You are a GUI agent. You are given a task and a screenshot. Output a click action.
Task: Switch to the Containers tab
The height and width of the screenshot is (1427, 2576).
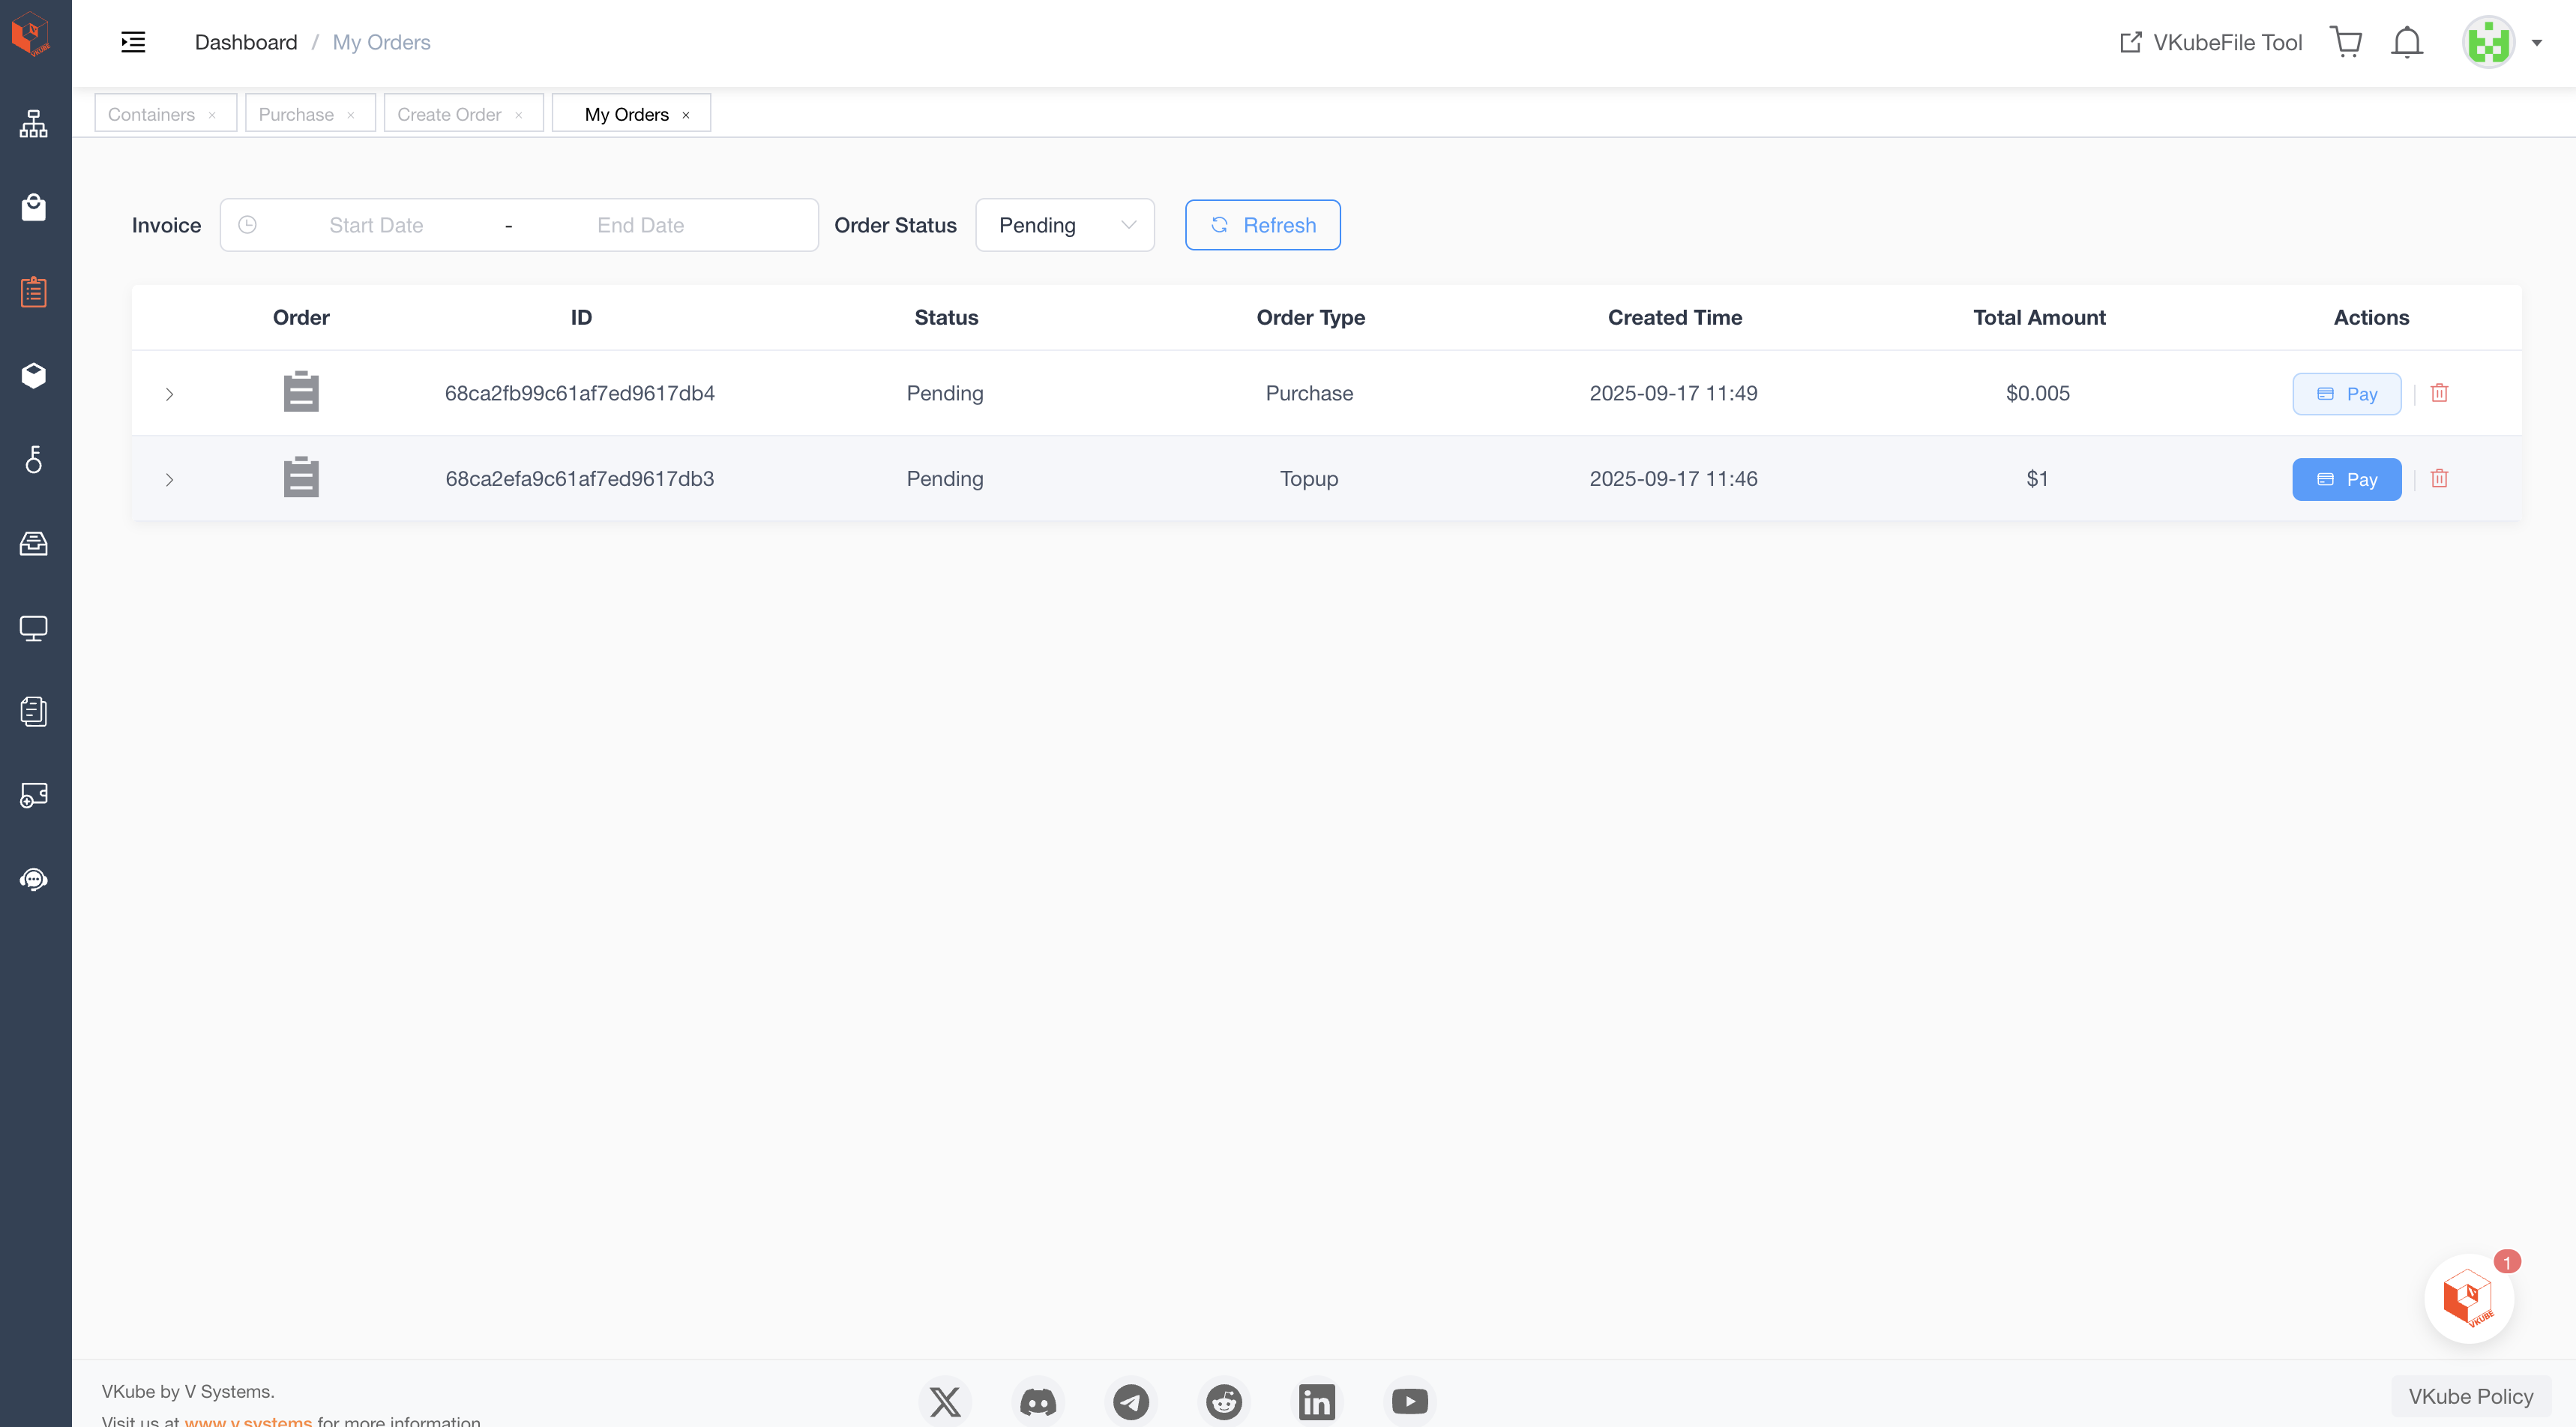151,114
